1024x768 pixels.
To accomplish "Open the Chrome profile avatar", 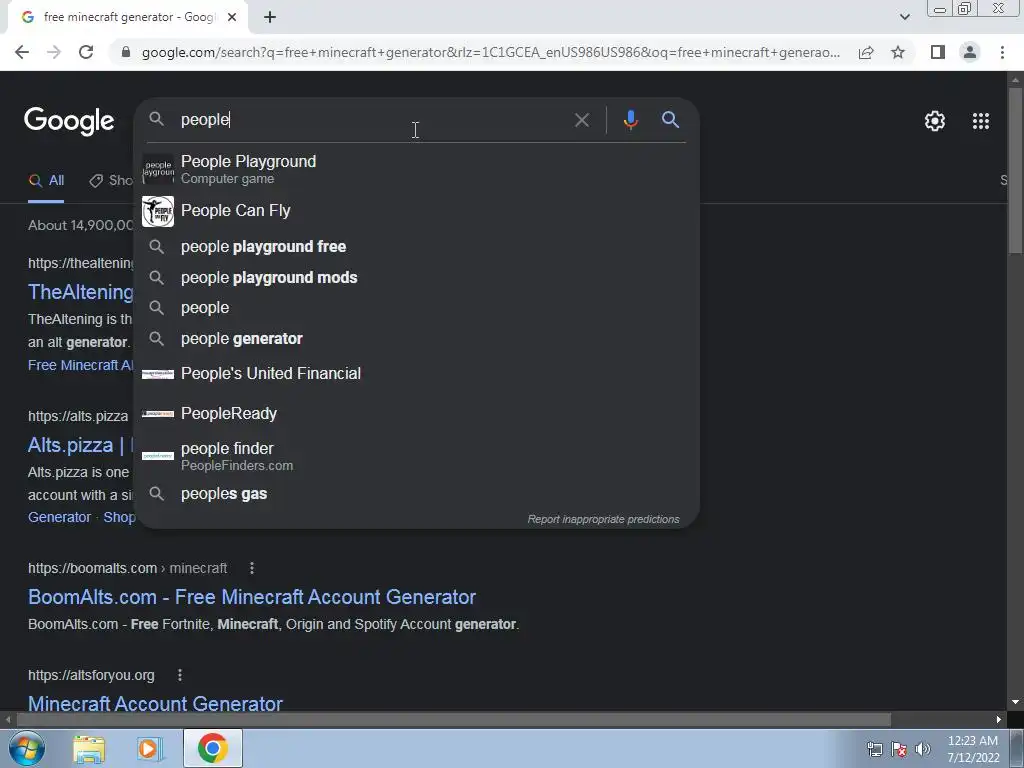I will pyautogui.click(x=970, y=52).
